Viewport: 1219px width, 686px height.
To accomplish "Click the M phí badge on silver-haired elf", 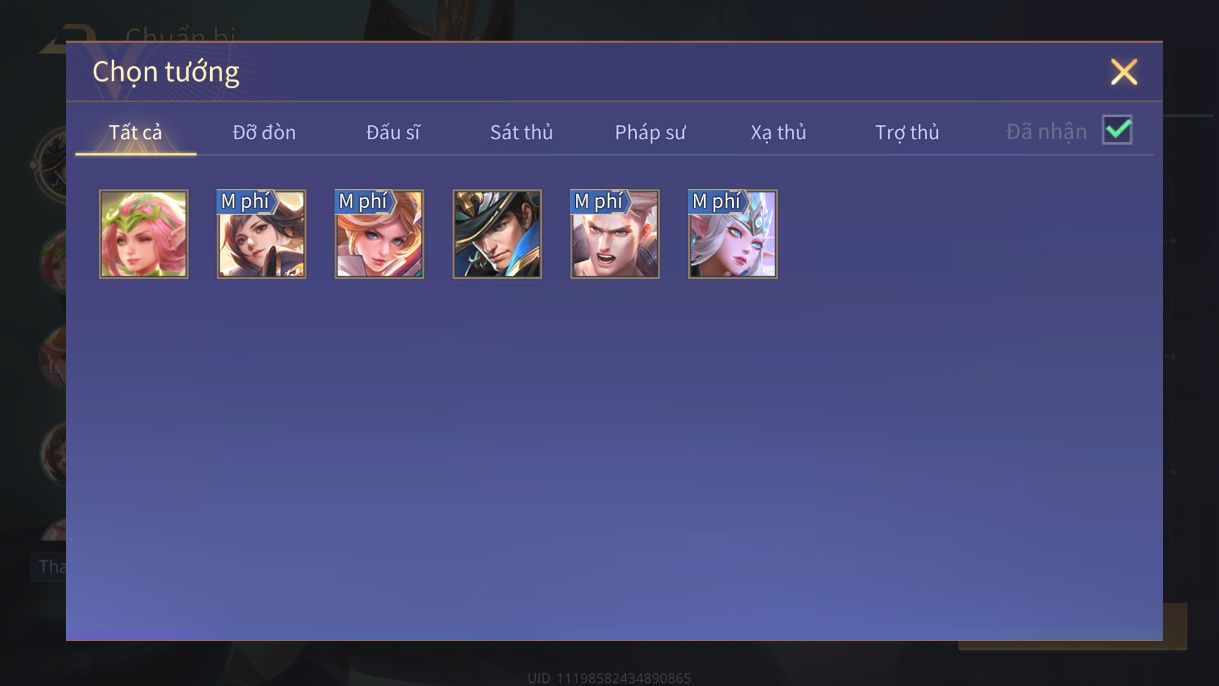I will pyautogui.click(x=719, y=201).
